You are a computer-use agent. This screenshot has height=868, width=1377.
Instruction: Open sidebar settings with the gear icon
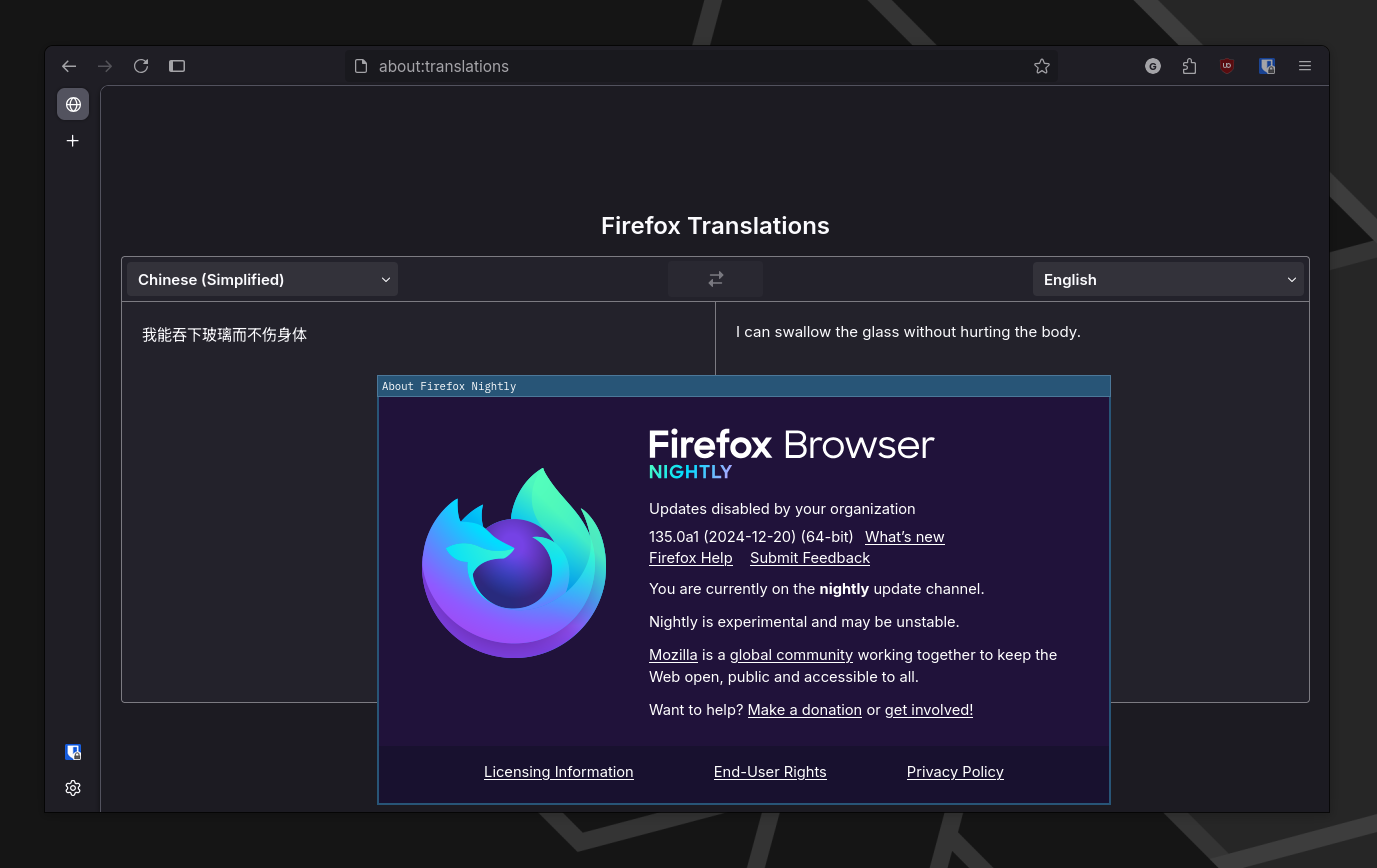72,788
